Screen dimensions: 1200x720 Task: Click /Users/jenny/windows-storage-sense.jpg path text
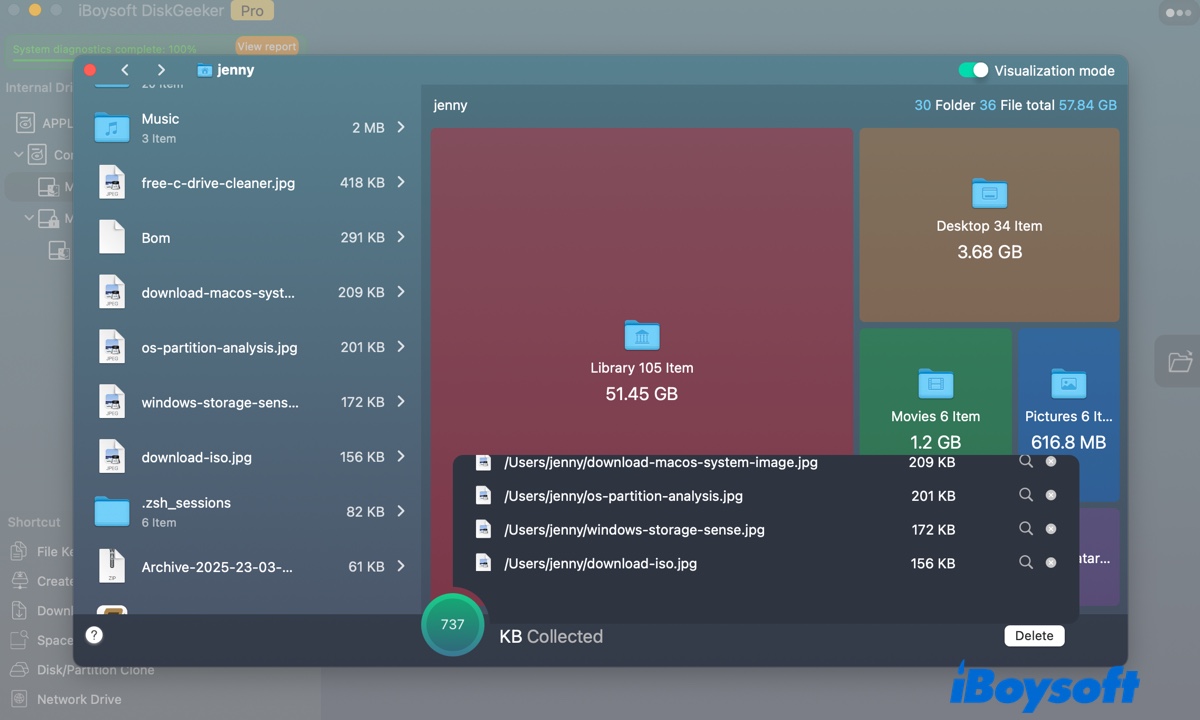pyautogui.click(x=634, y=530)
